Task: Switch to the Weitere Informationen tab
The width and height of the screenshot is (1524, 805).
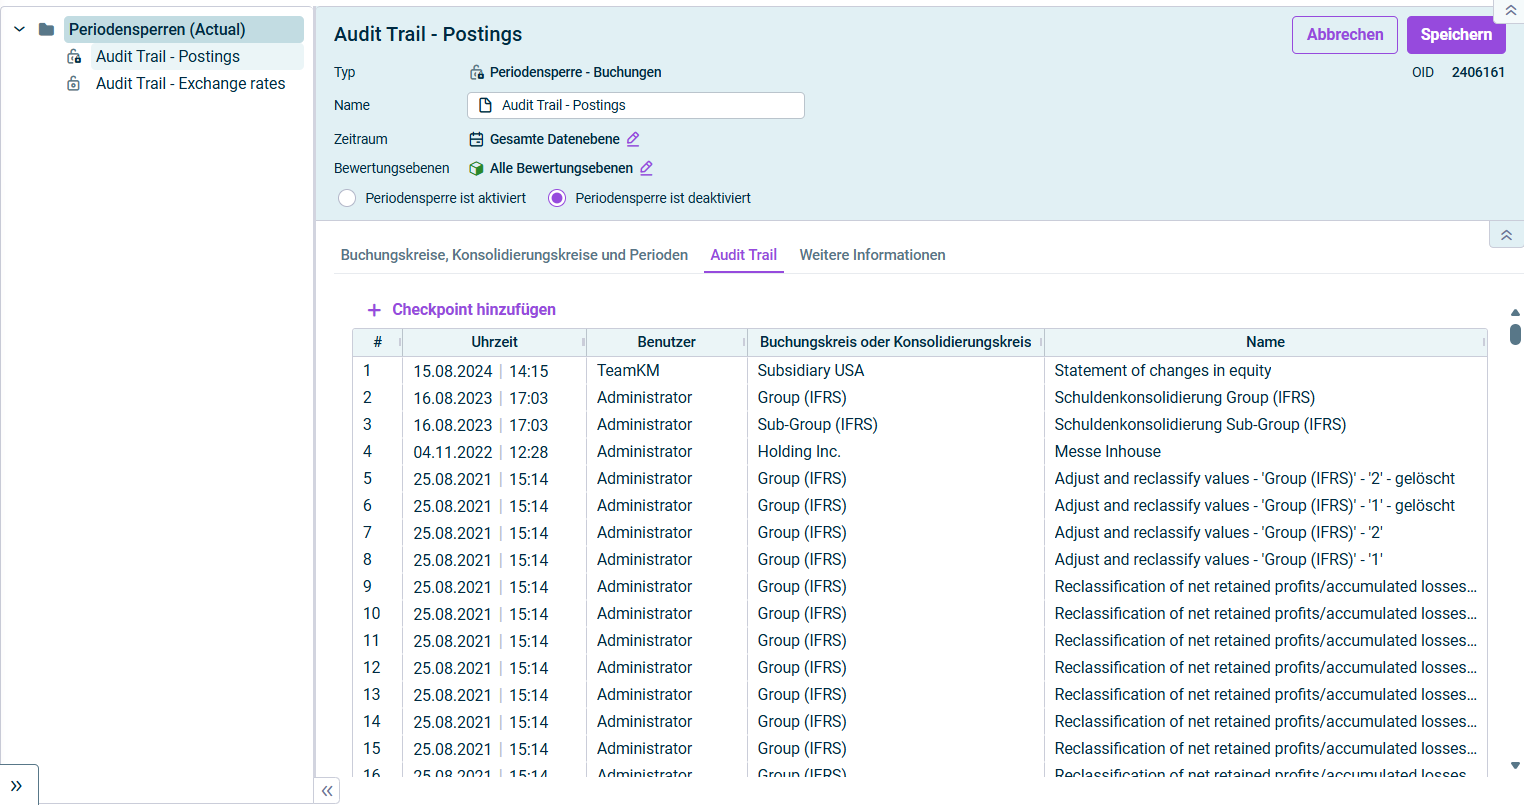Action: pyautogui.click(x=872, y=255)
